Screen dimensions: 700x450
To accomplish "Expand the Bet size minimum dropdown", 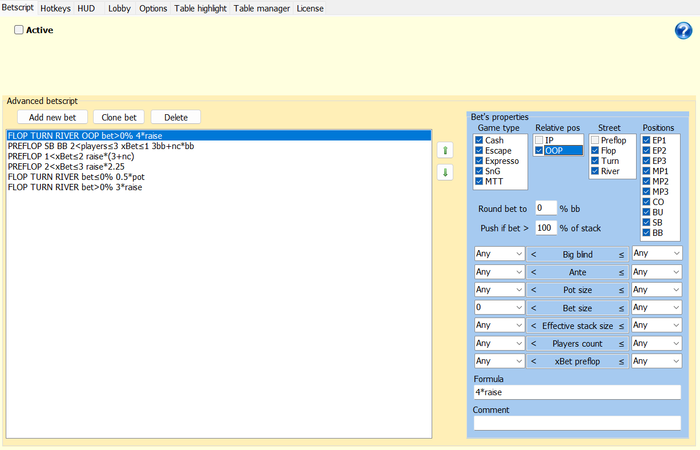I will point(499,307).
